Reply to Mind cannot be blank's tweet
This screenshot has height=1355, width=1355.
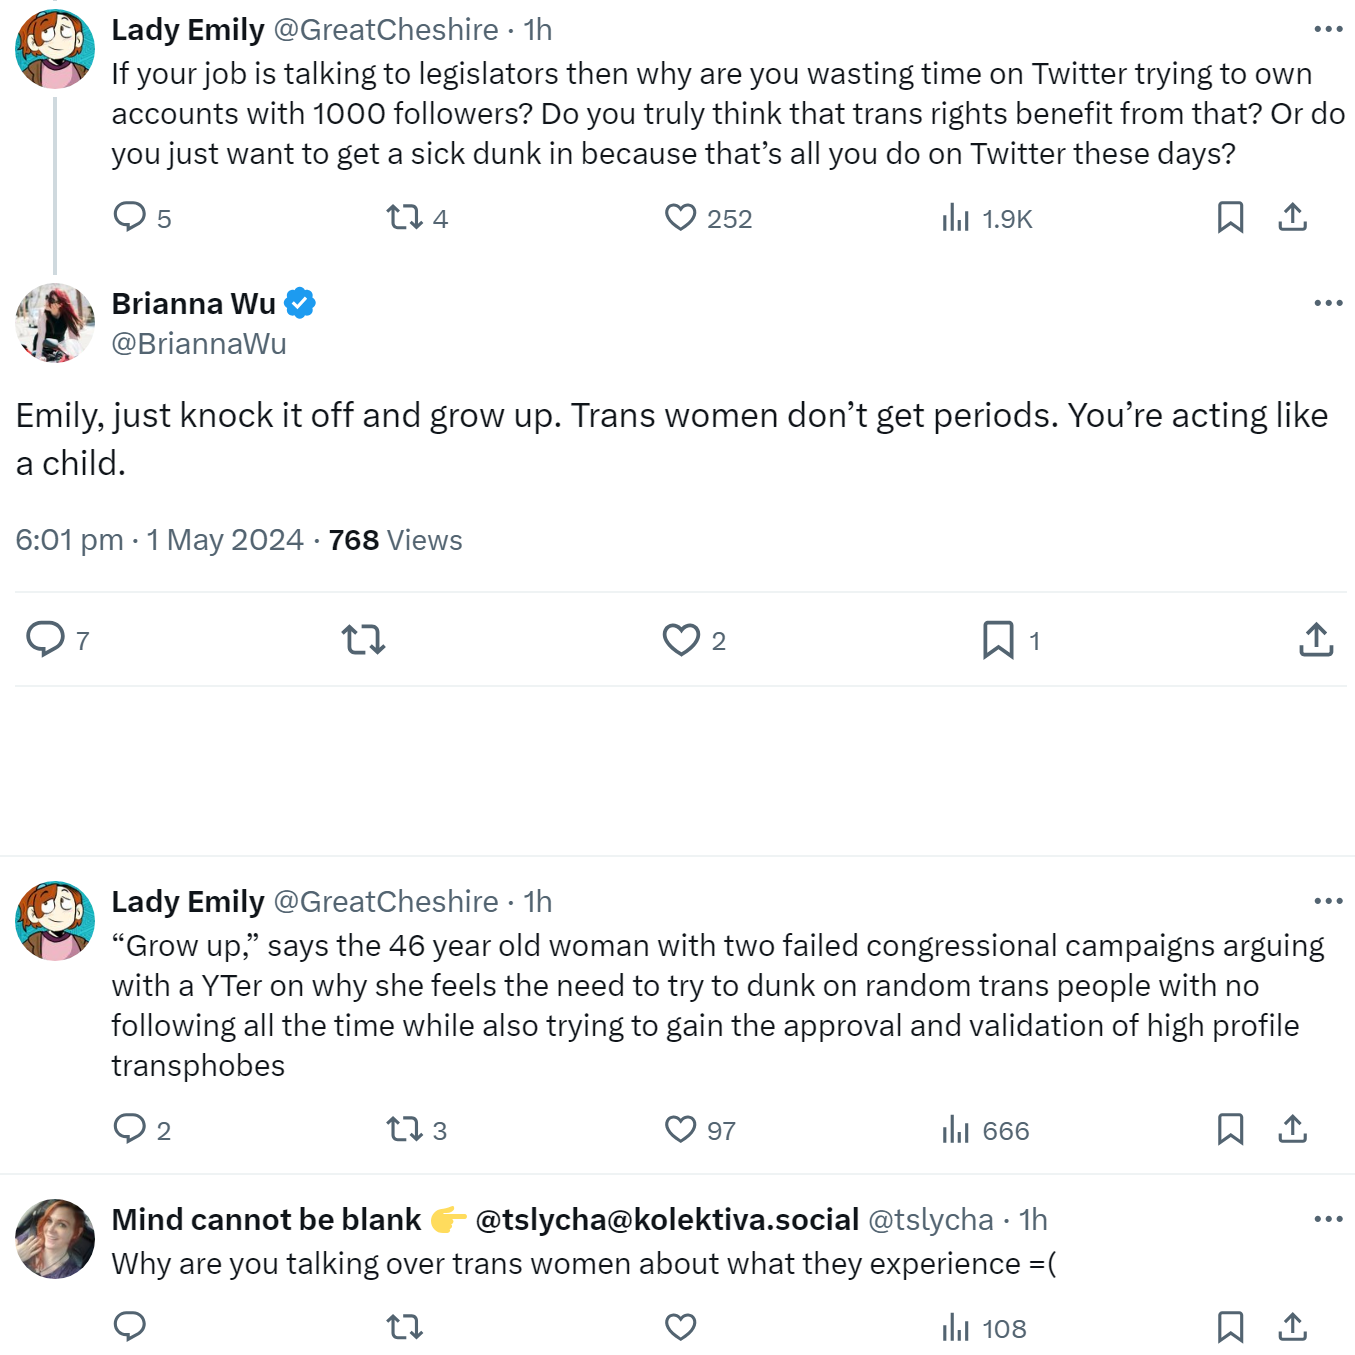click(x=130, y=1327)
